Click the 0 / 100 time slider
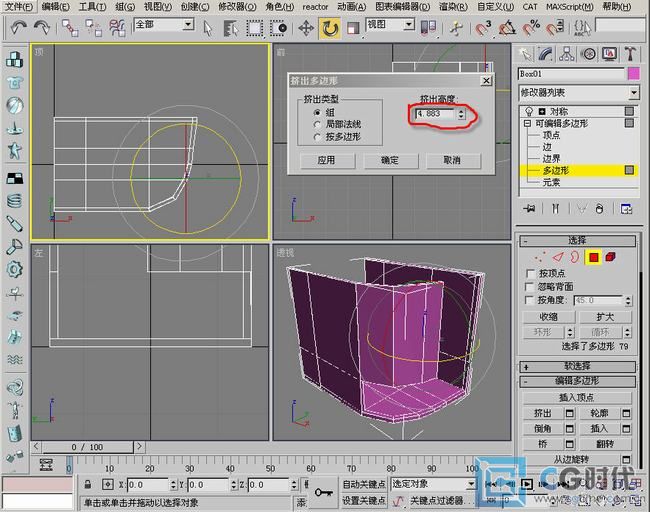Viewport: 650px width, 512px height. [x=87, y=447]
